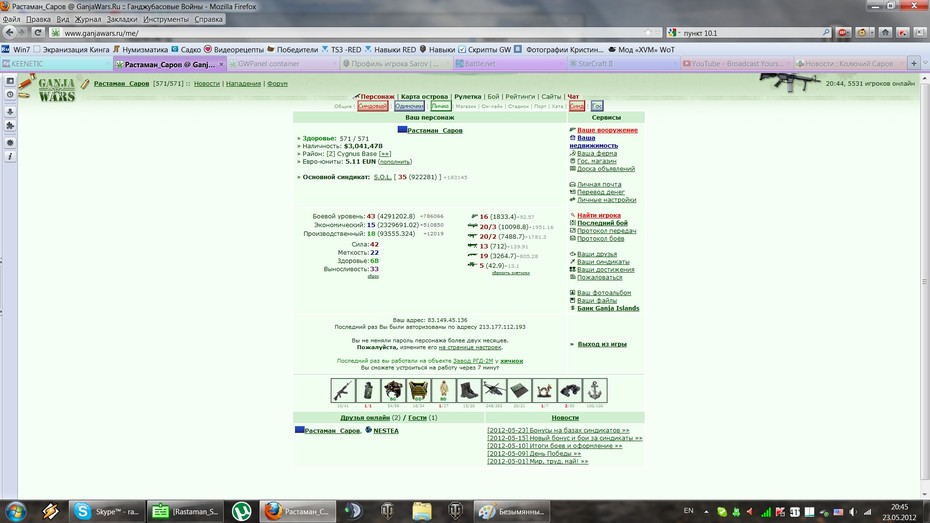Open the Рулетка page
The height and width of the screenshot is (523, 930).
pyautogui.click(x=467, y=96)
